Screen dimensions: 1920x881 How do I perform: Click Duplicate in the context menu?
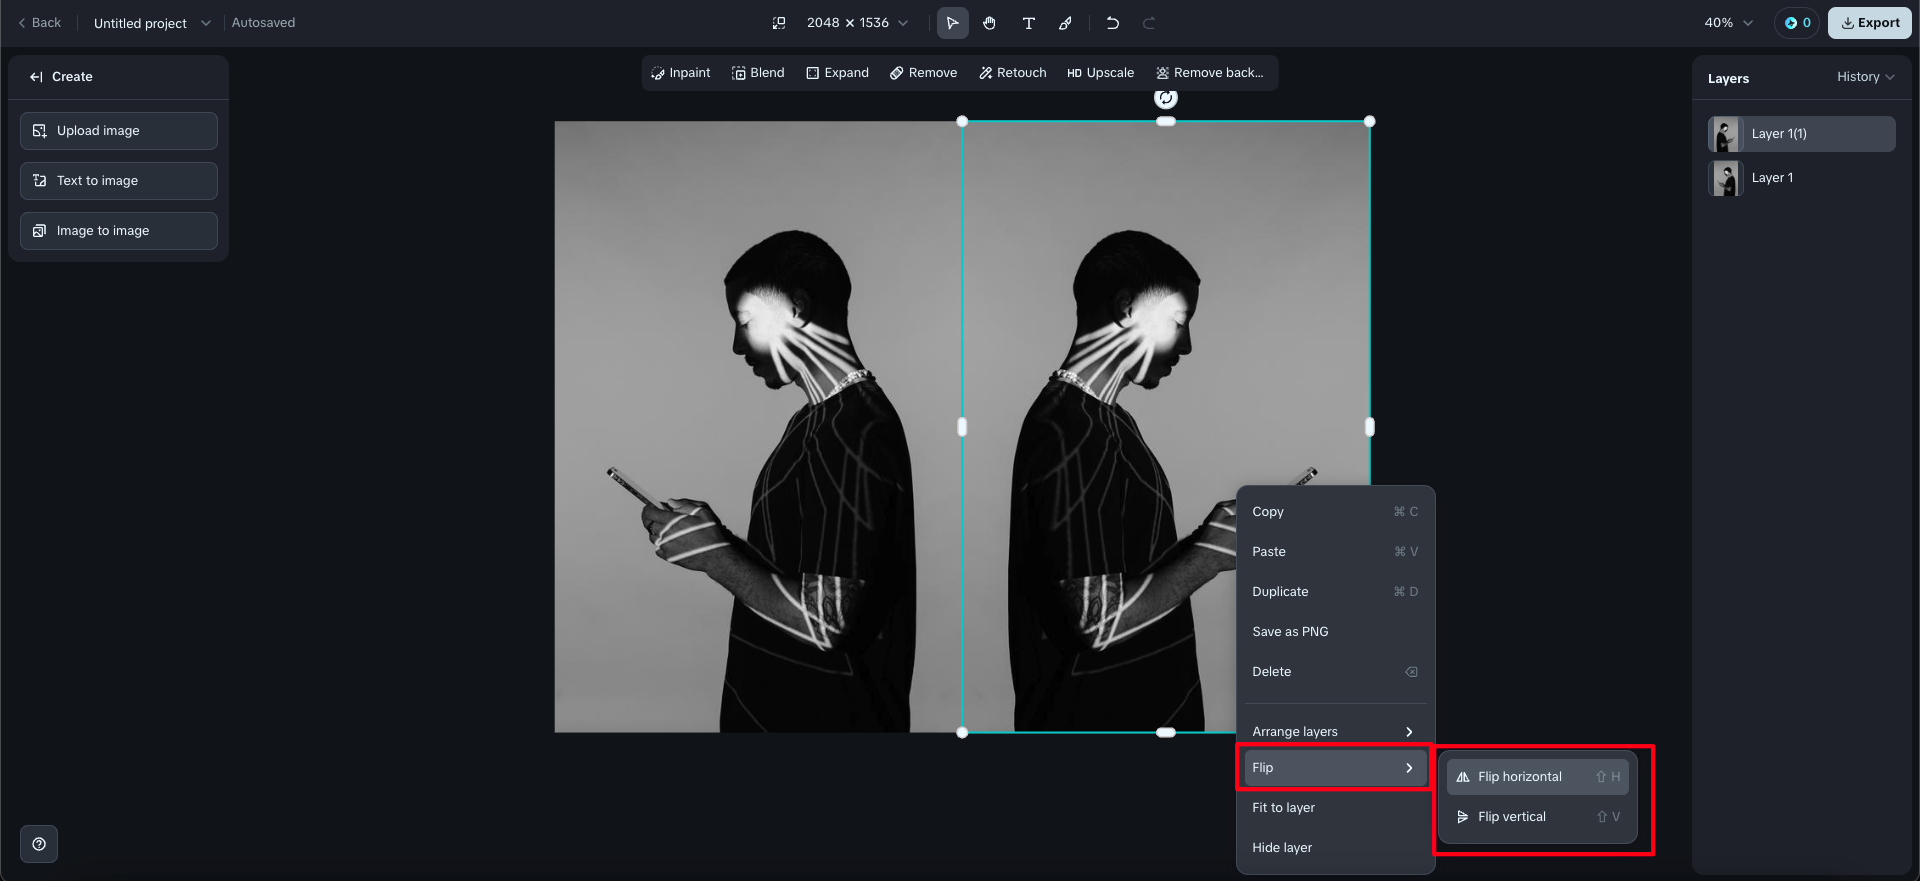point(1280,592)
